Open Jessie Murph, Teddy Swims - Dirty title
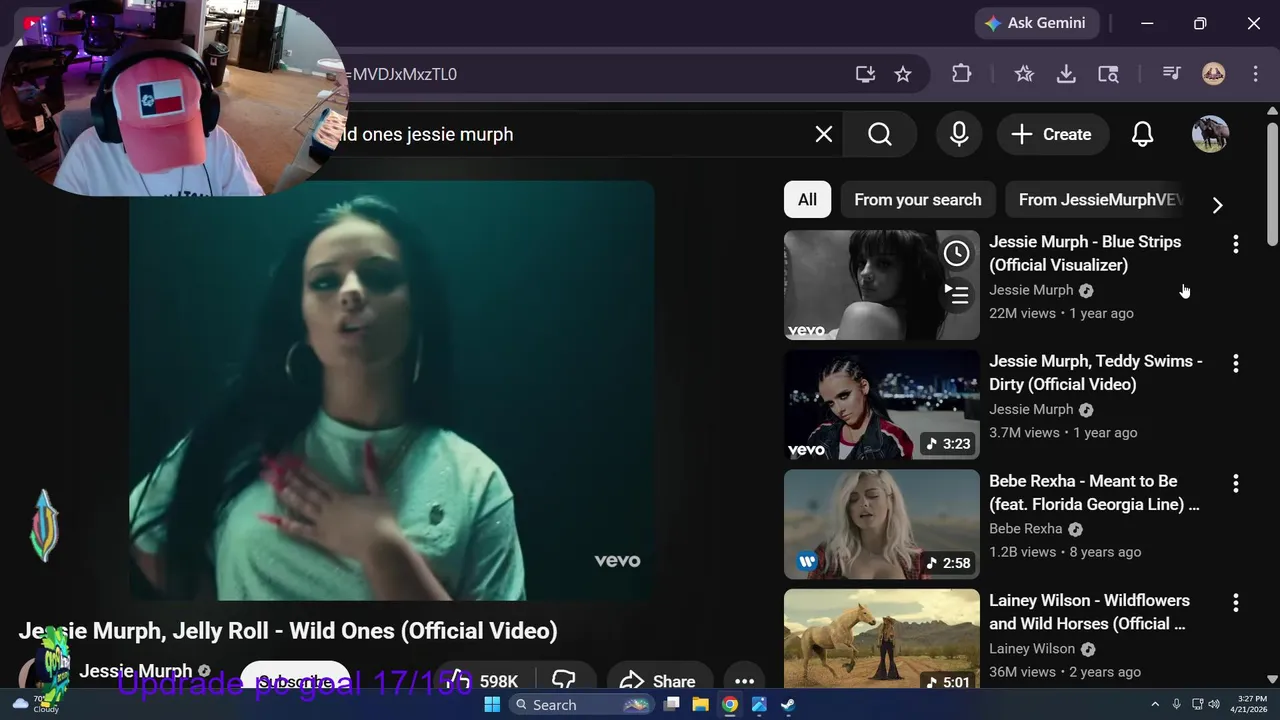Image resolution: width=1280 pixels, height=720 pixels. pos(1096,372)
